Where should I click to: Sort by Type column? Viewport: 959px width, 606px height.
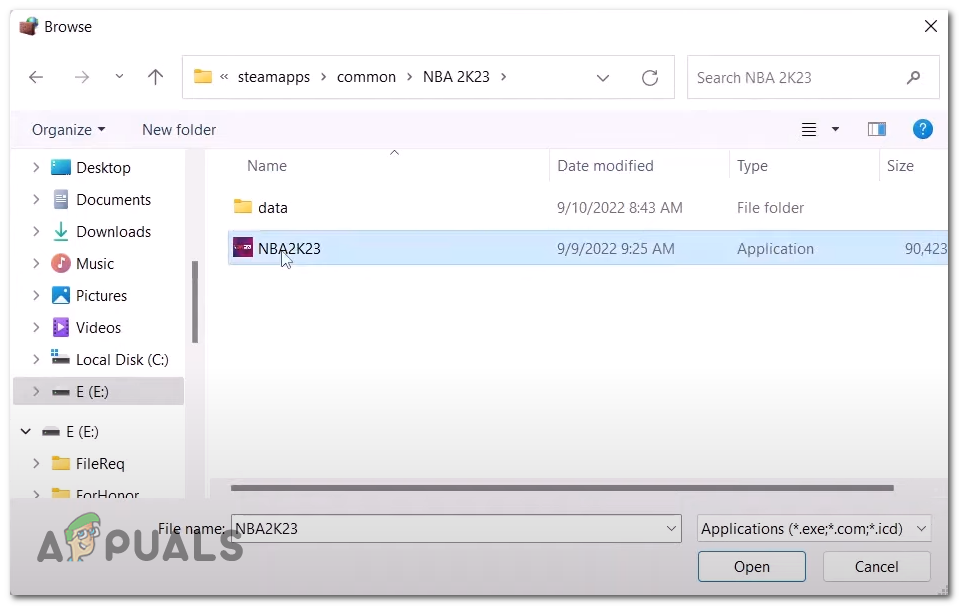[752, 166]
